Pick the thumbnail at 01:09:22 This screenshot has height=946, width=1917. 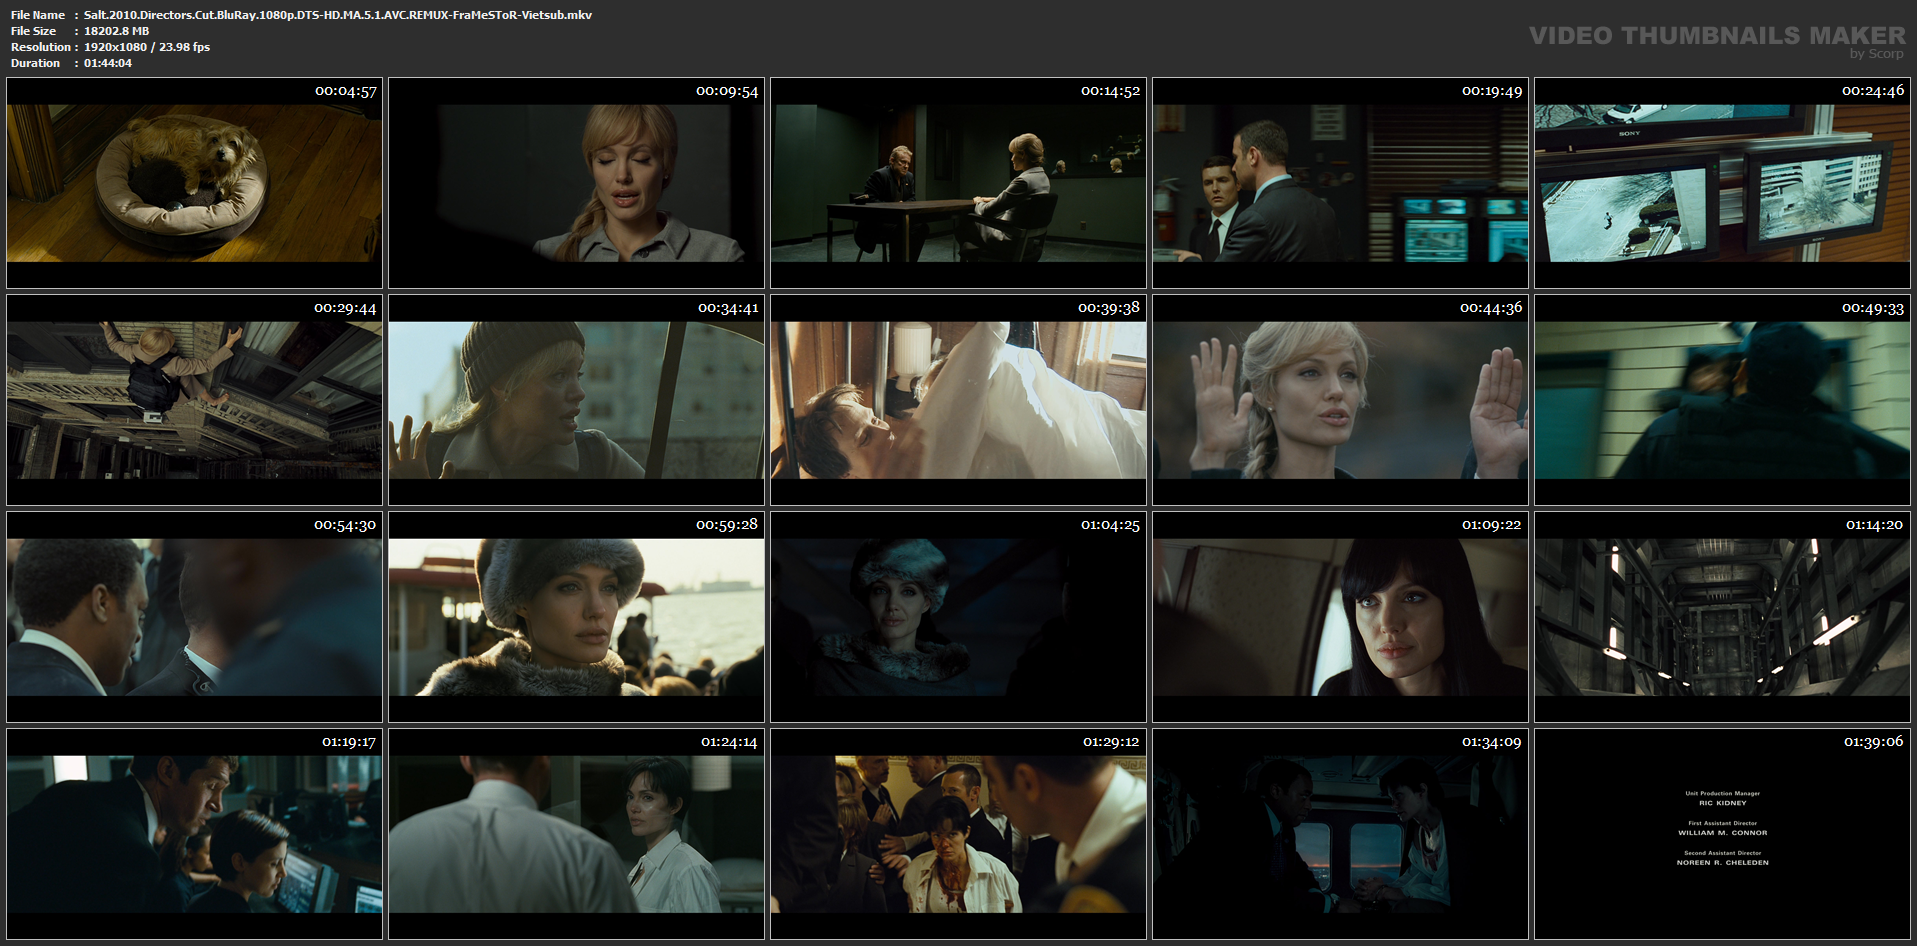click(x=1340, y=617)
